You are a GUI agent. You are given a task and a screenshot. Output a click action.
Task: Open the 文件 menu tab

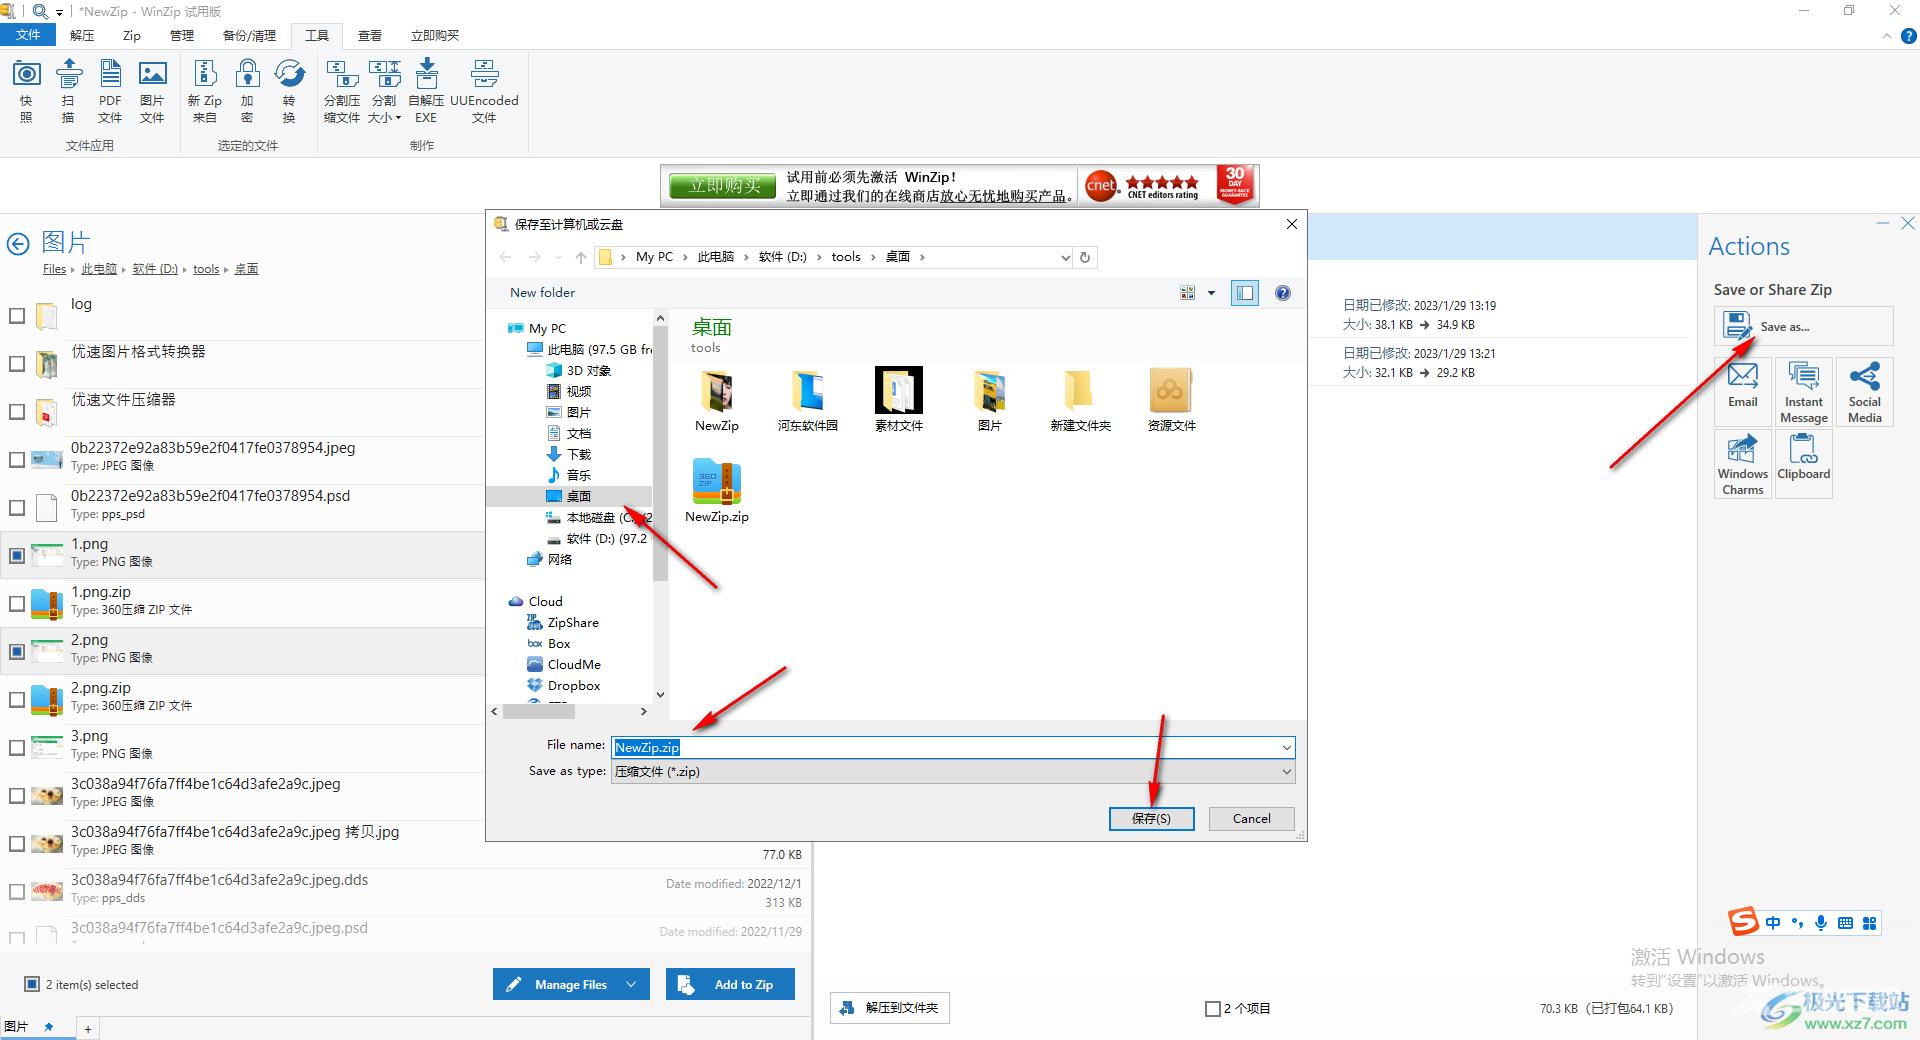28,35
